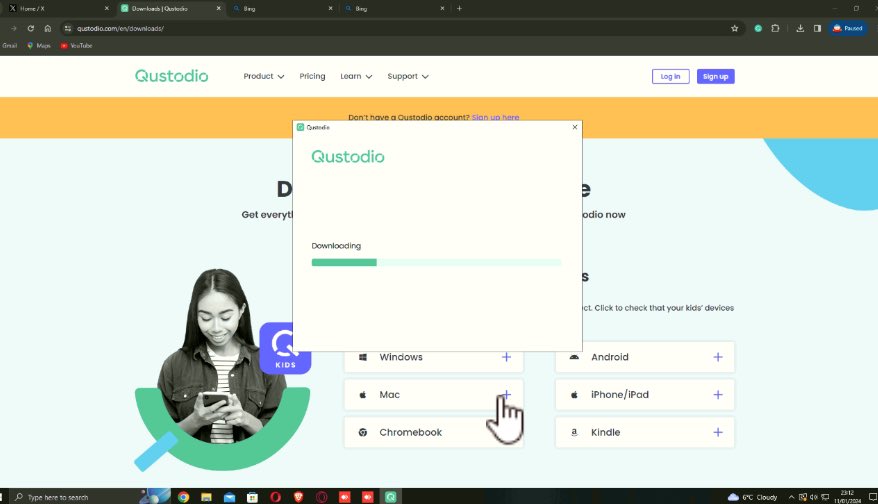
Task: Open the Extensions puzzle menu
Action: [x=776, y=28]
